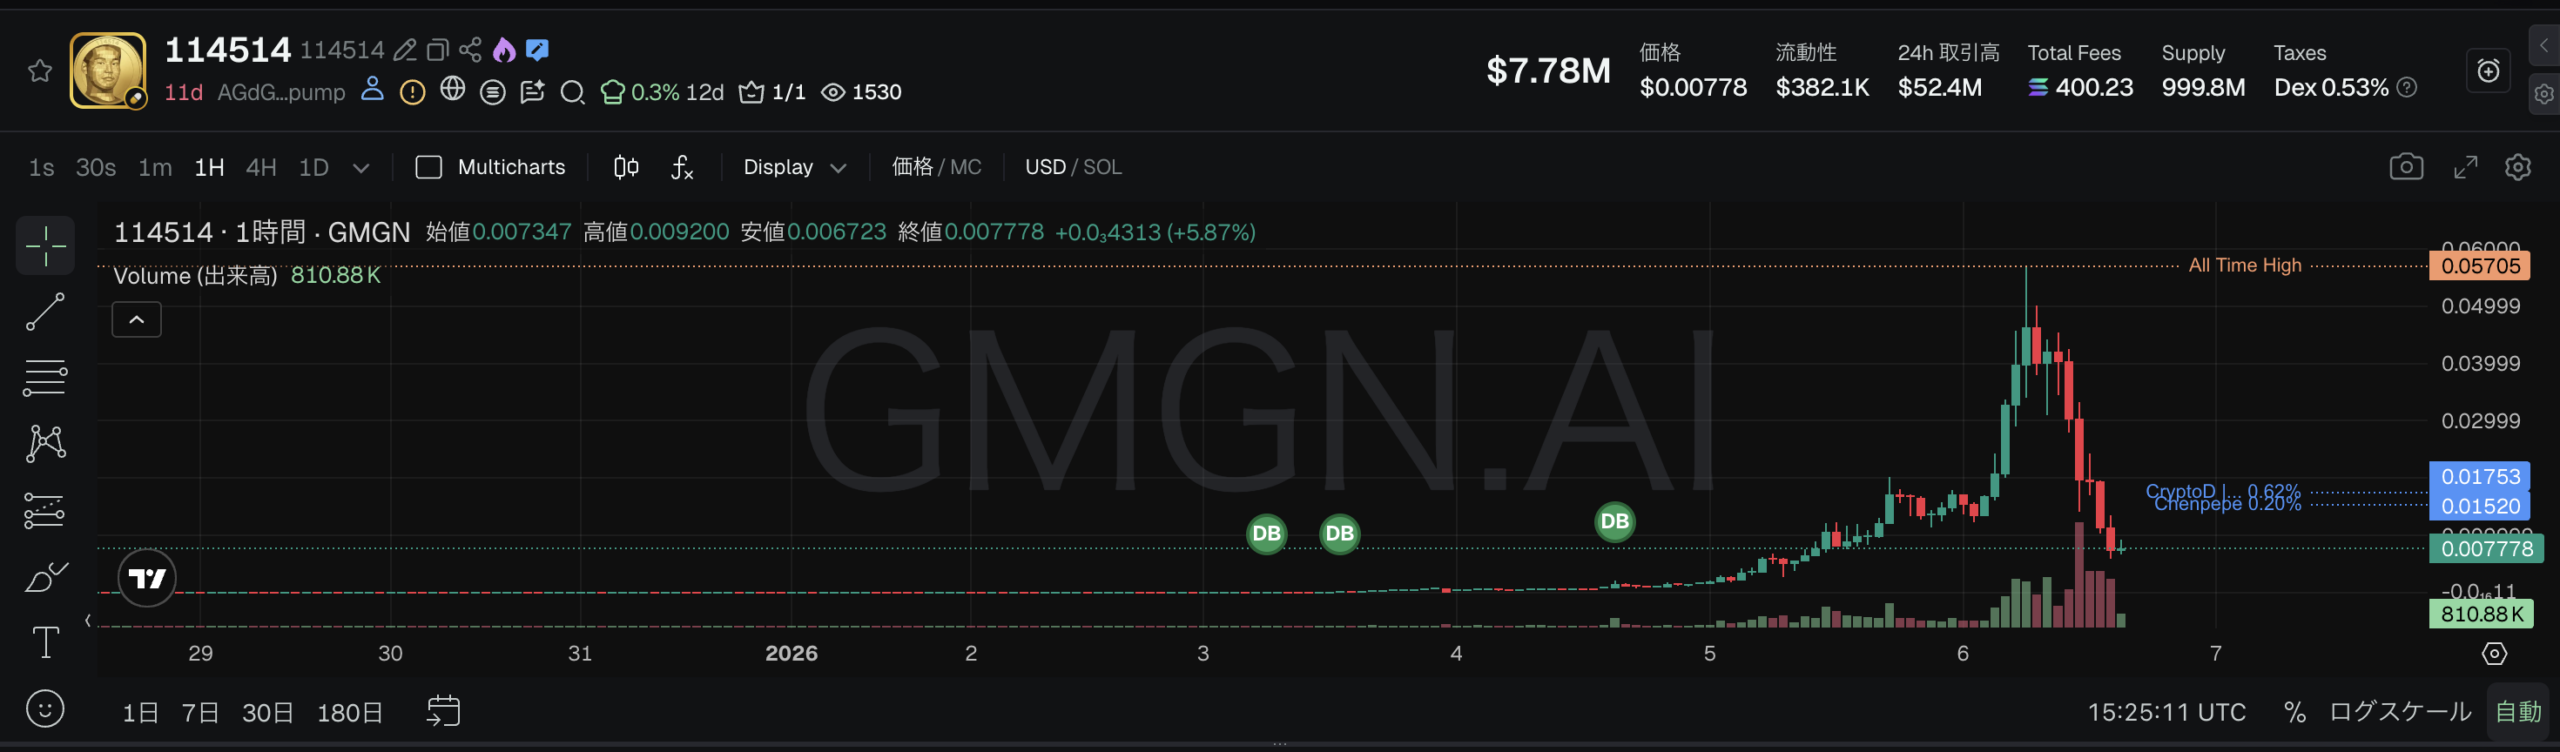The image size is (2560, 752).
Task: Select the forecasting and measurement tool
Action: 45,510
